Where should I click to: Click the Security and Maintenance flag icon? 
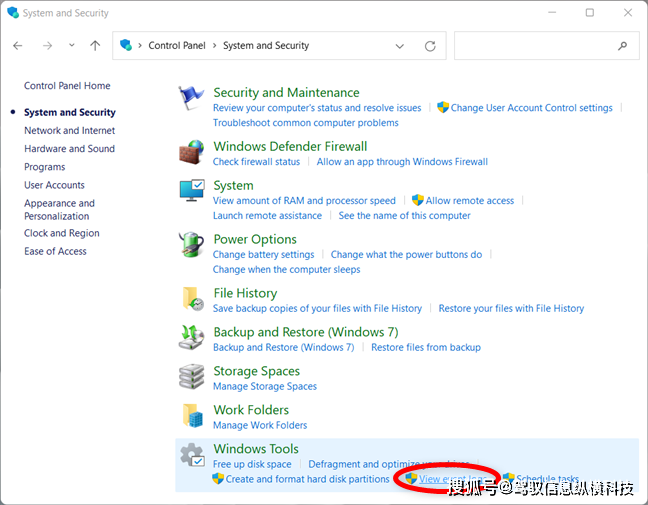(x=191, y=98)
